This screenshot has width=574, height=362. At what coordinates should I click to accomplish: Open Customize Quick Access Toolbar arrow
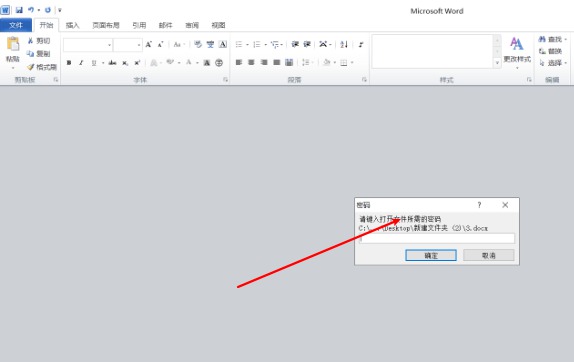[60, 10]
